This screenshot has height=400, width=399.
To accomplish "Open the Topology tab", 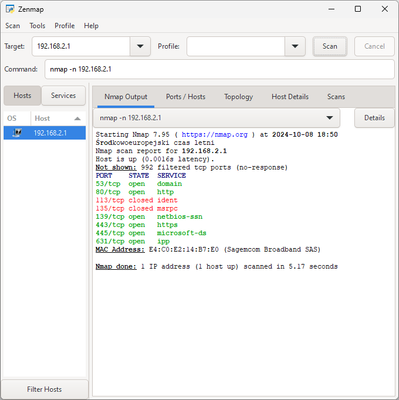I will tap(238, 97).
